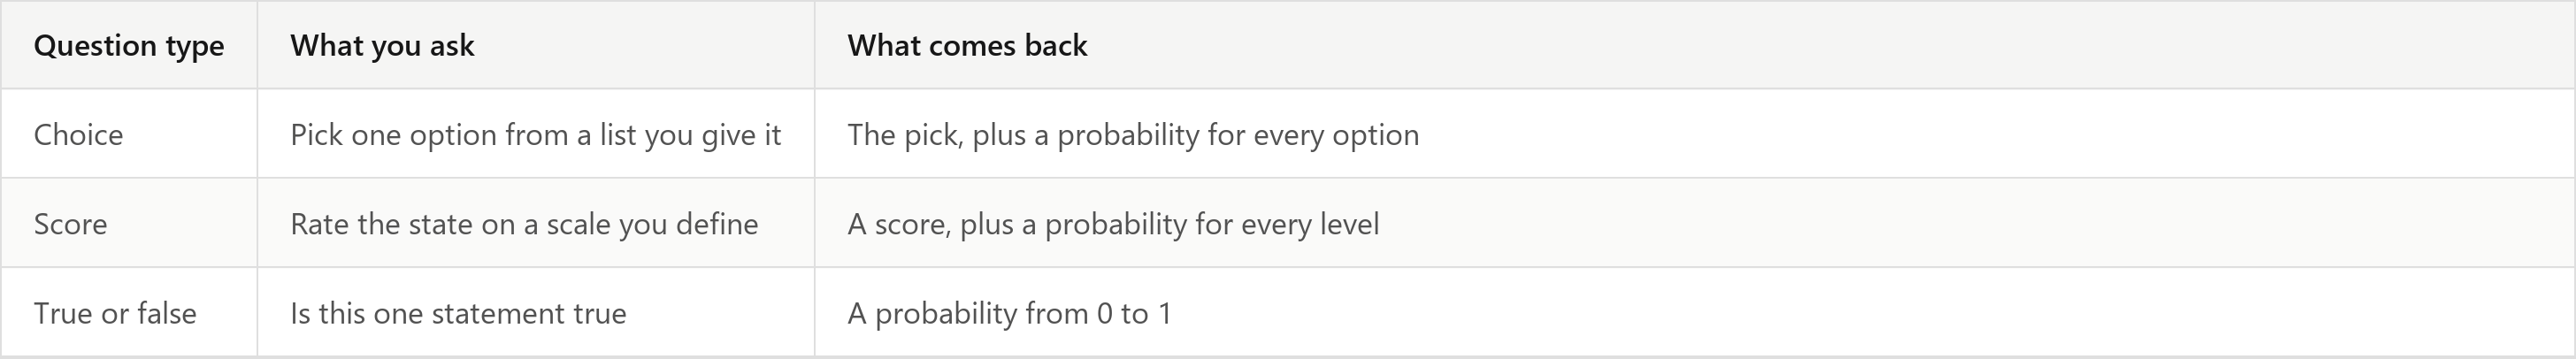Select the "Score" question type cell

tap(129, 223)
